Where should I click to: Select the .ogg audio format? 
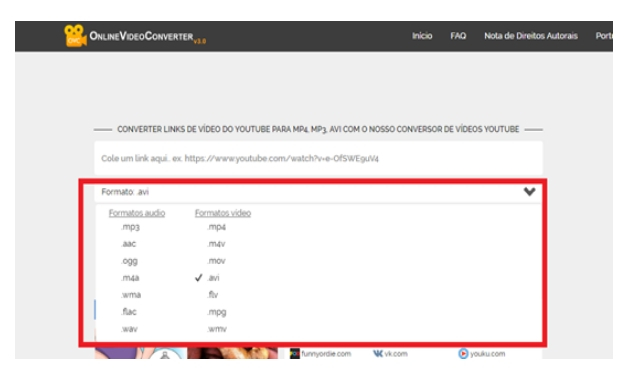click(x=129, y=261)
